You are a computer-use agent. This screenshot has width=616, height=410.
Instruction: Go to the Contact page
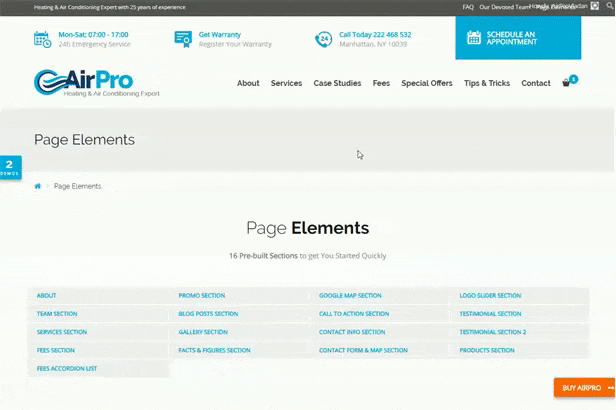click(536, 83)
